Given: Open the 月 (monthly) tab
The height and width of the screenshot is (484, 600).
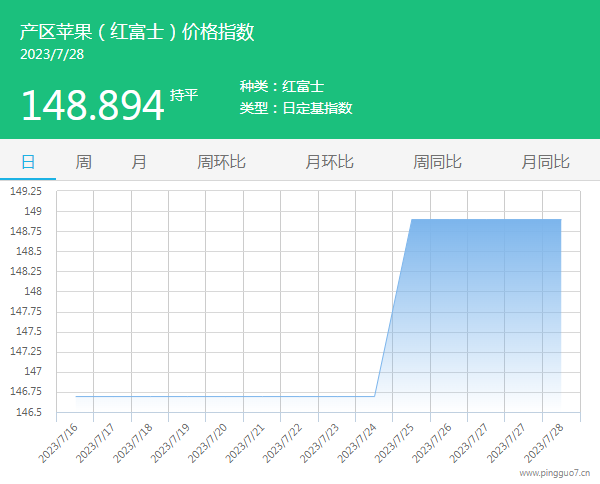Looking at the screenshot, I should pos(139,162).
